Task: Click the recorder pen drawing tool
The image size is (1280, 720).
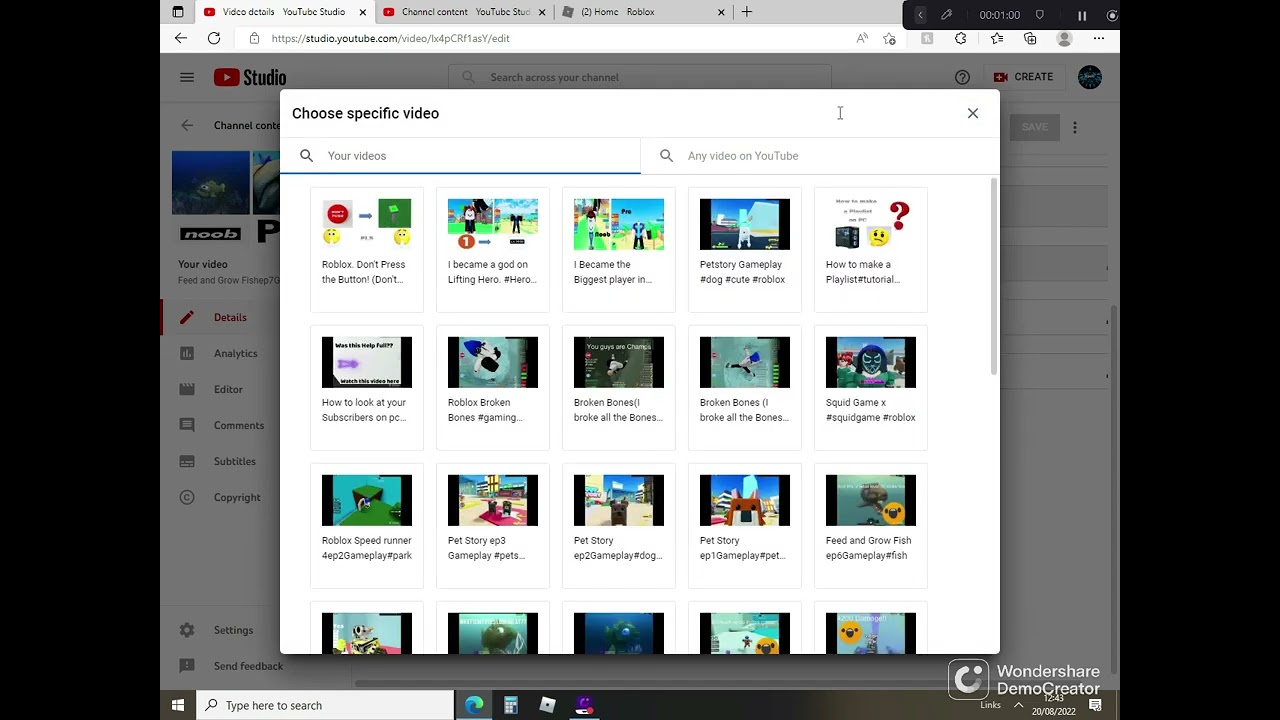Action: (946, 15)
